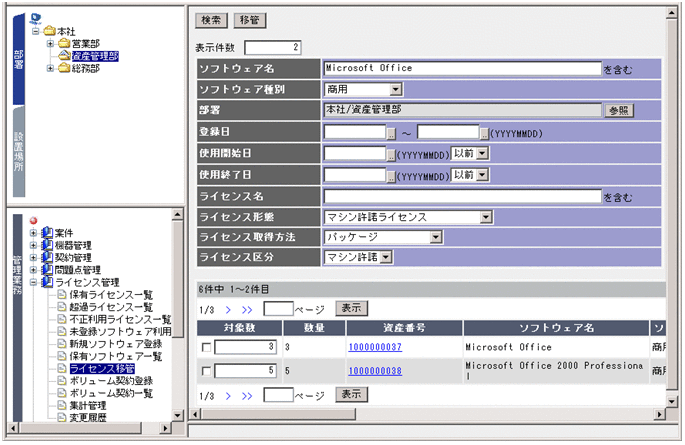The height and width of the screenshot is (445, 685).
Task: Open 不正利用ライセンス一覧 menu item
Action: click(120, 319)
